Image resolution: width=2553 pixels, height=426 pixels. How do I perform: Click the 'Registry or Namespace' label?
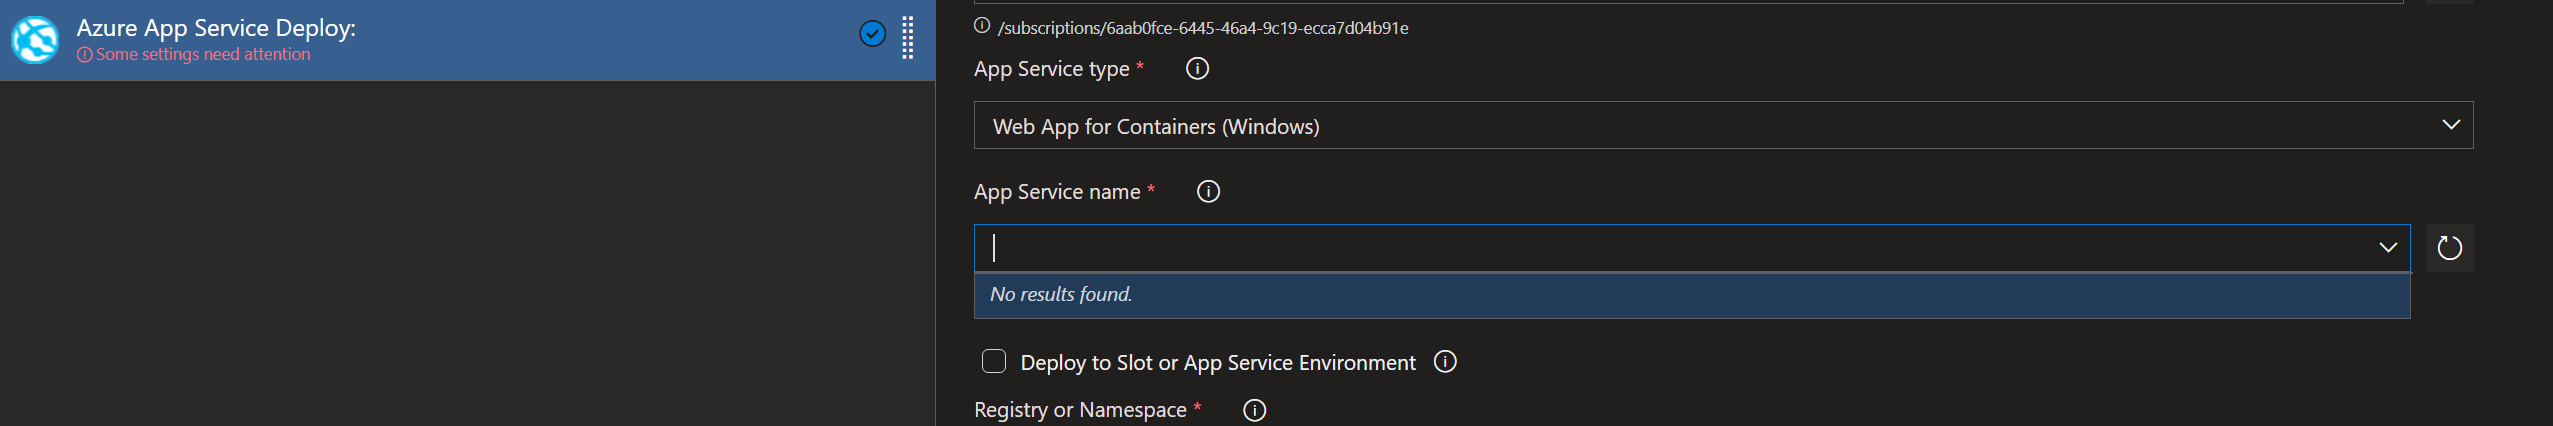click(1080, 410)
